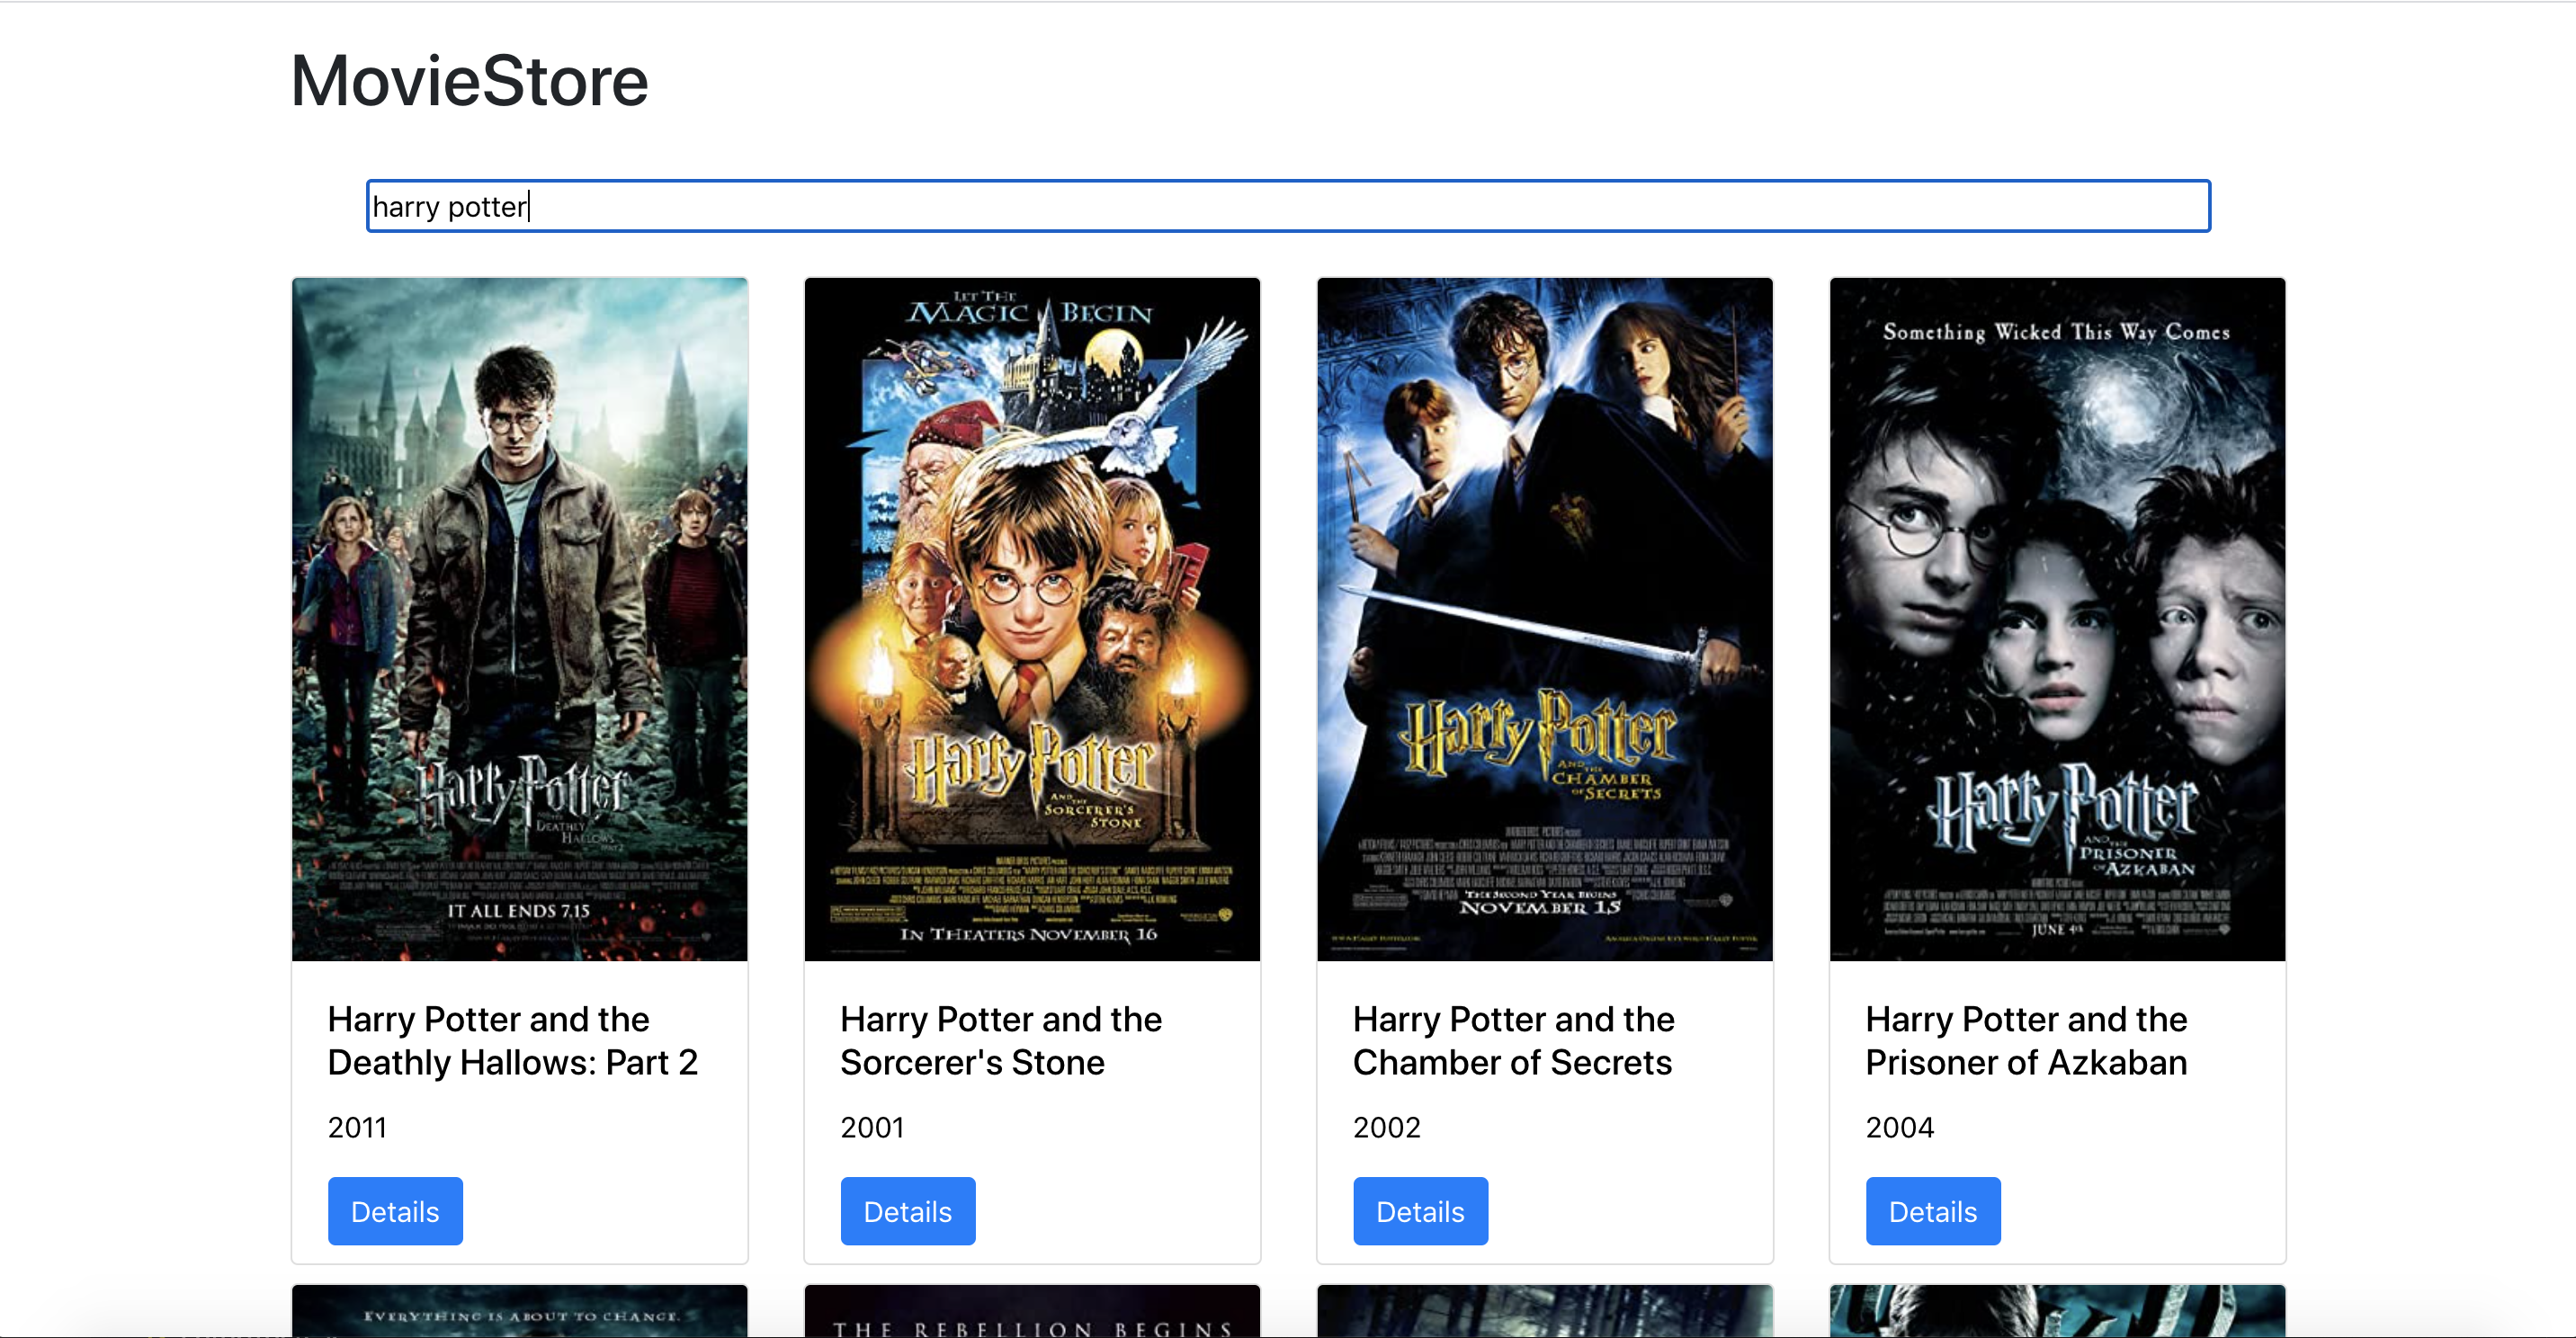The height and width of the screenshot is (1338, 2576).
Task: Click title 'Harry Potter and the Deathly Hallows: Part 2'
Action: 513,1041
